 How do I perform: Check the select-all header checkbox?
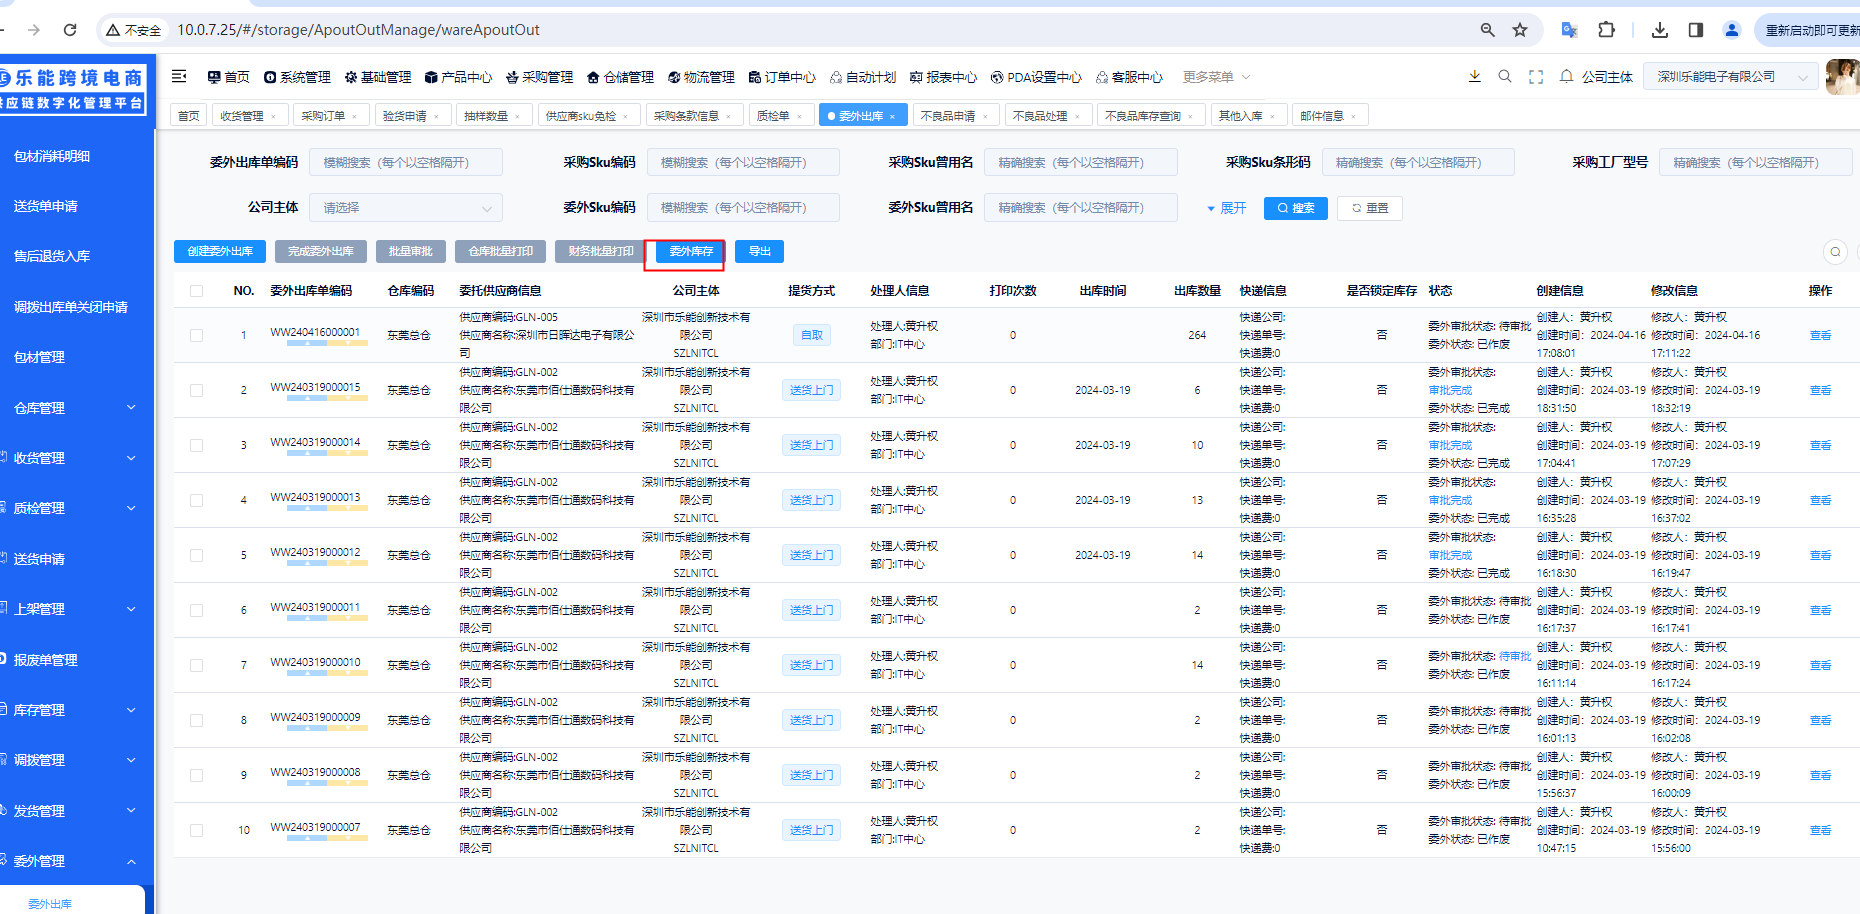[196, 291]
